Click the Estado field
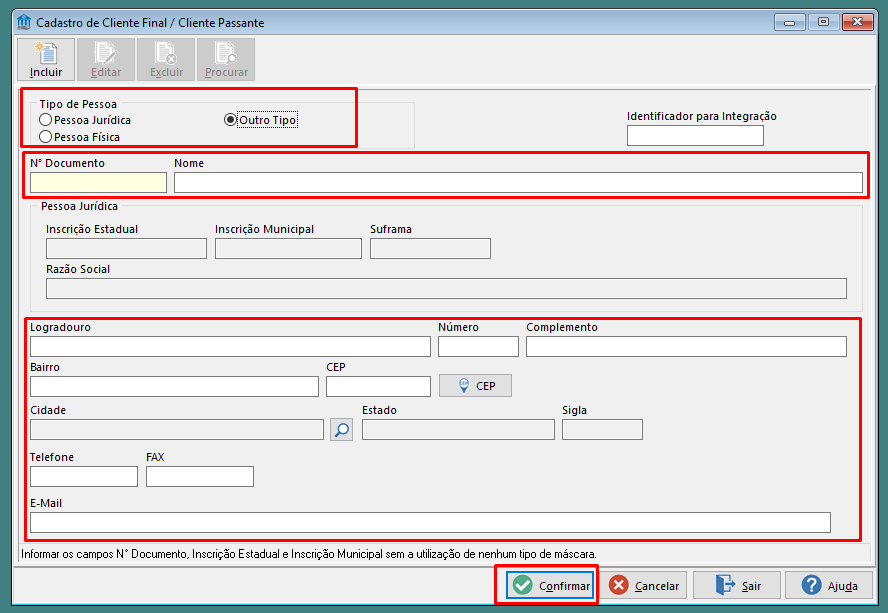The image size is (888, 613). point(458,429)
